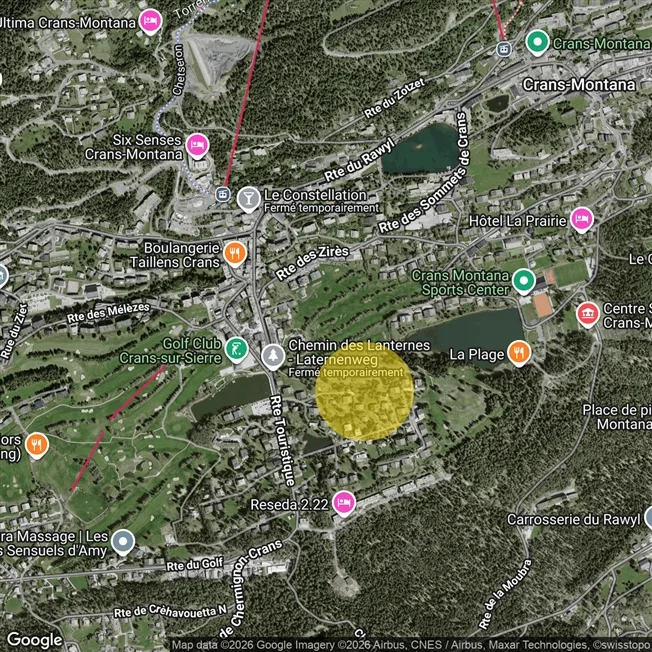Open the Boulangerie Taillens Crans restaurant pin
The width and height of the screenshot is (652, 652).
click(235, 253)
